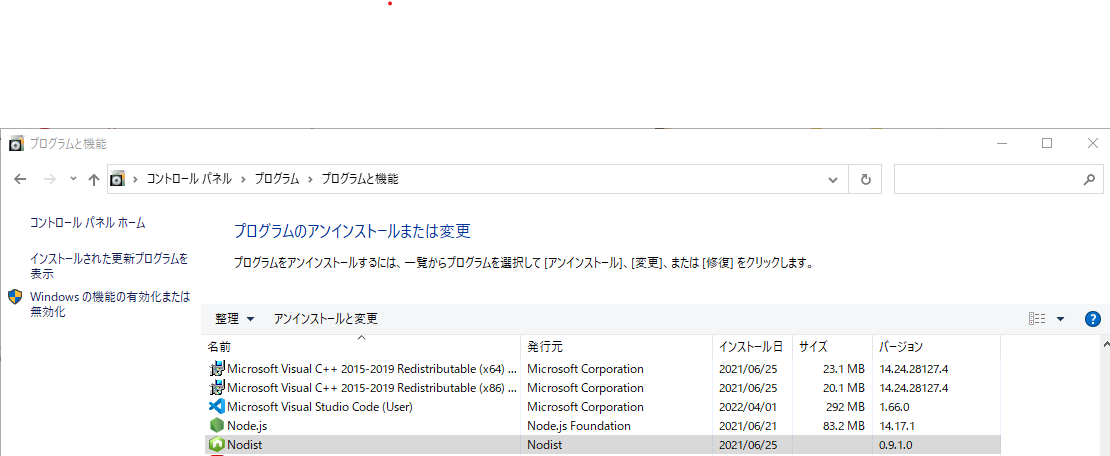Open コントロール パネル ホーム link

click(x=88, y=222)
